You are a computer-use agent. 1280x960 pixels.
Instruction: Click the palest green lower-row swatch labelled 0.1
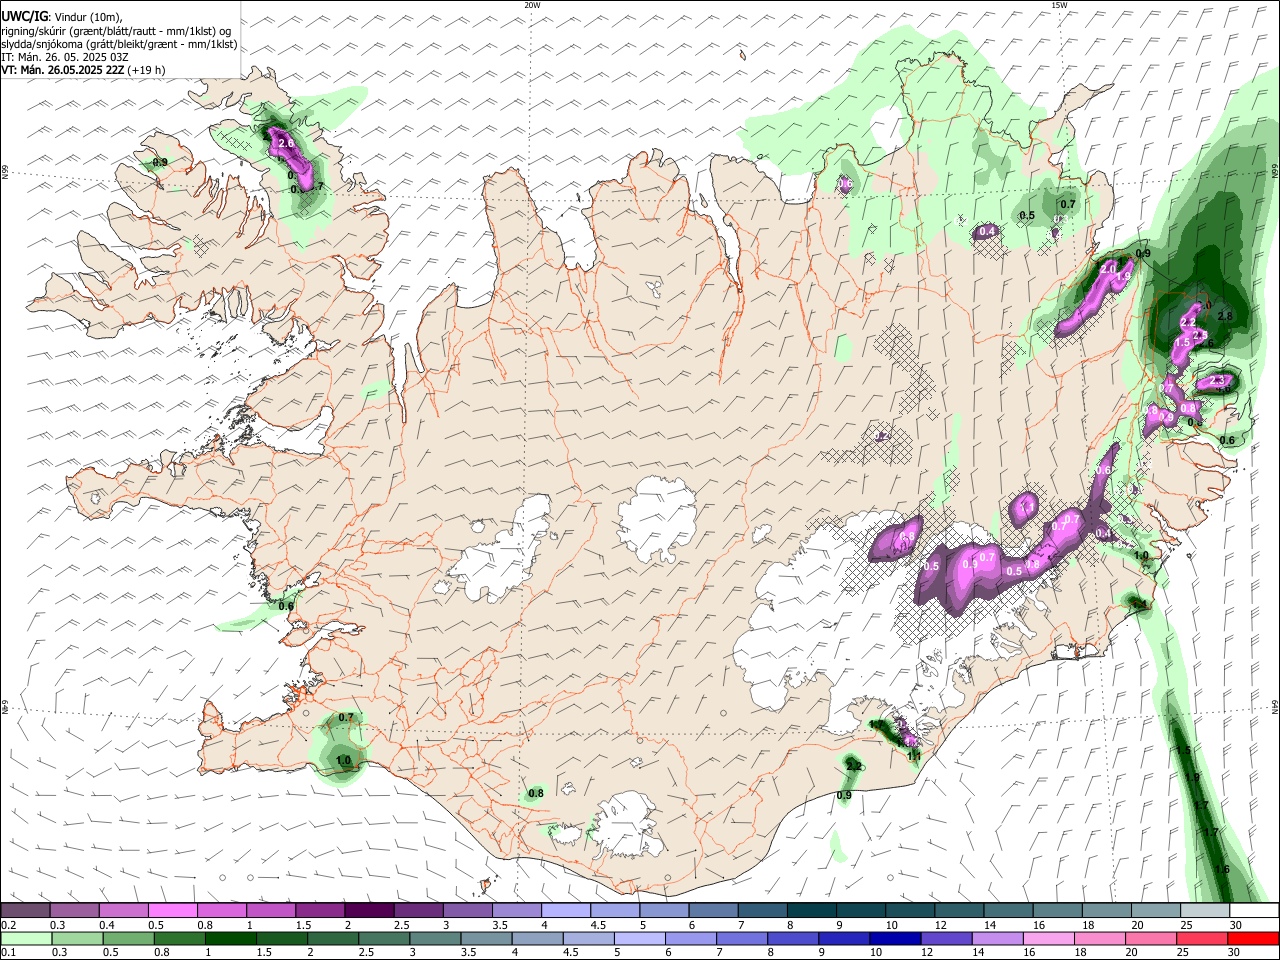(x=25, y=938)
